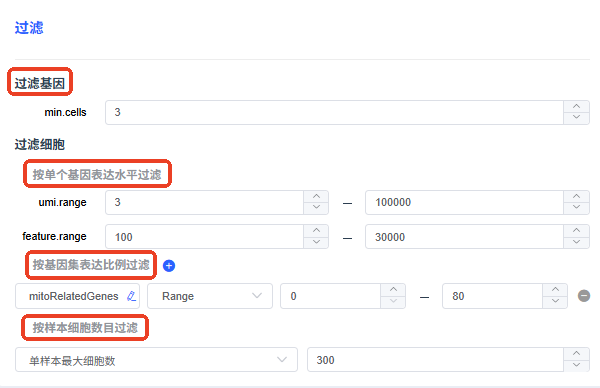
Task: Expand the 单样本最大细胞数 dropdown
Action: [x=156, y=359]
